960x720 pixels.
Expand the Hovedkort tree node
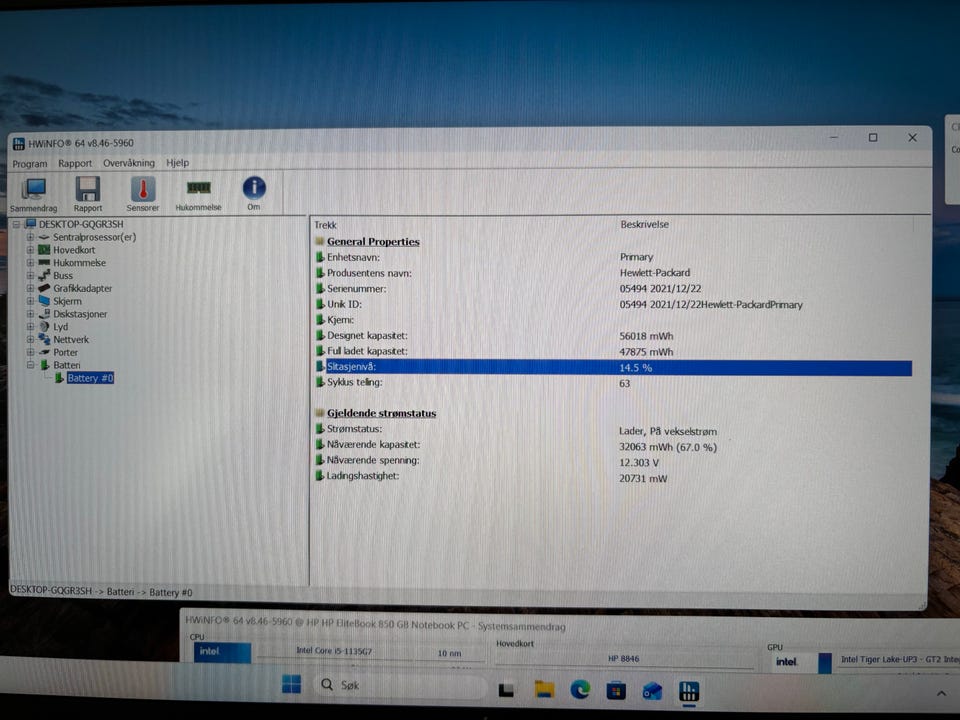coord(29,250)
